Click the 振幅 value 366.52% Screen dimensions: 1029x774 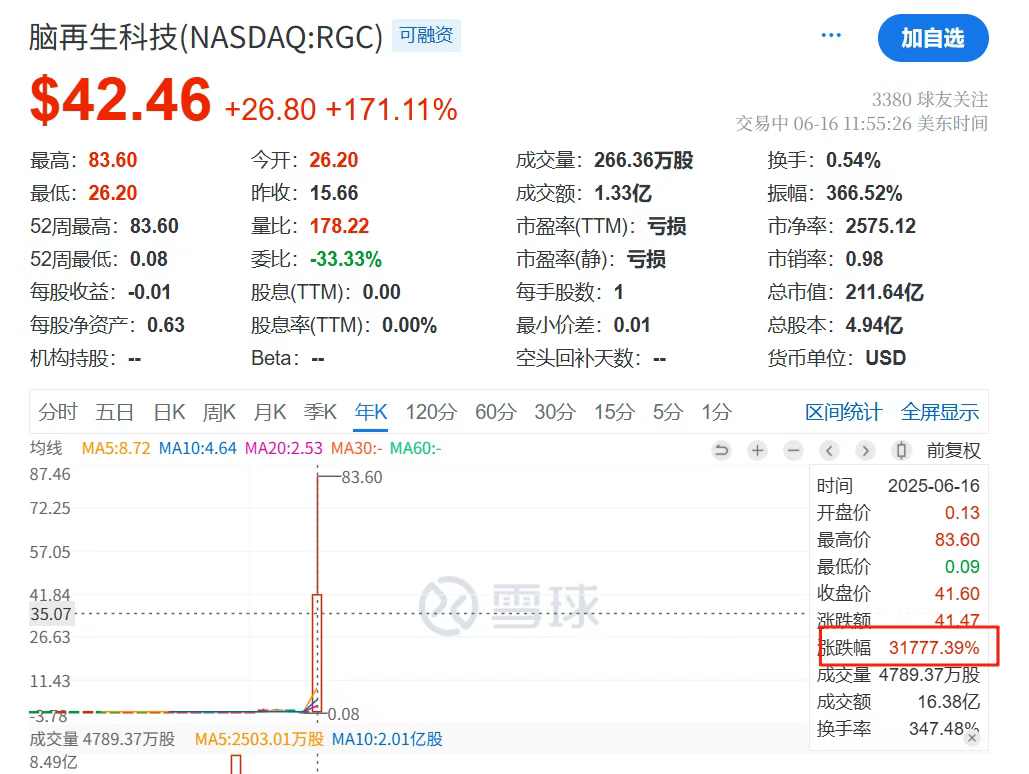point(864,193)
